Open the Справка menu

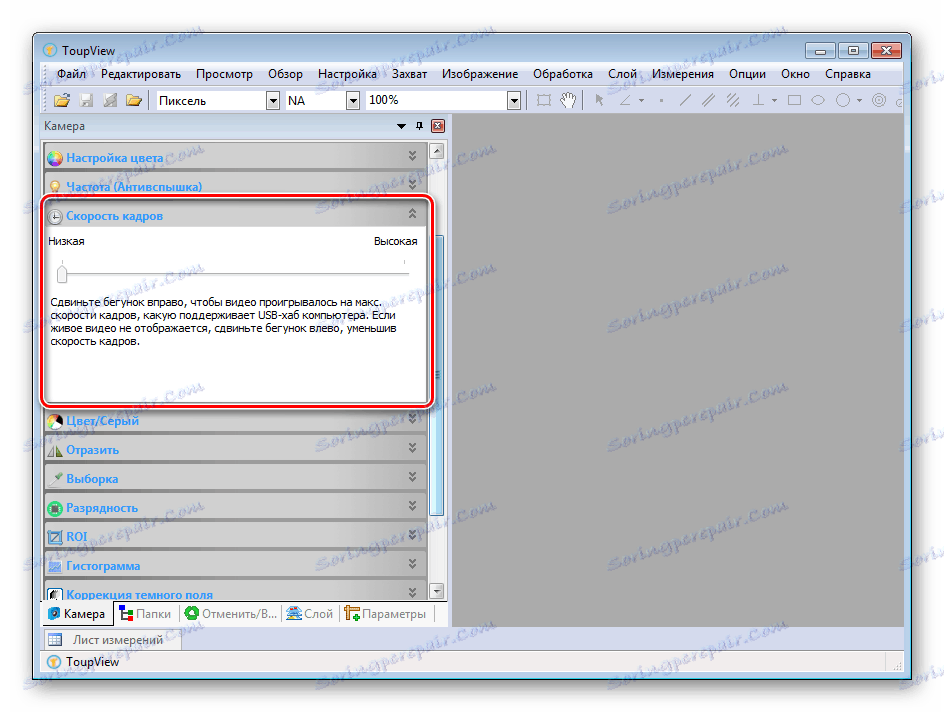[x=848, y=74]
